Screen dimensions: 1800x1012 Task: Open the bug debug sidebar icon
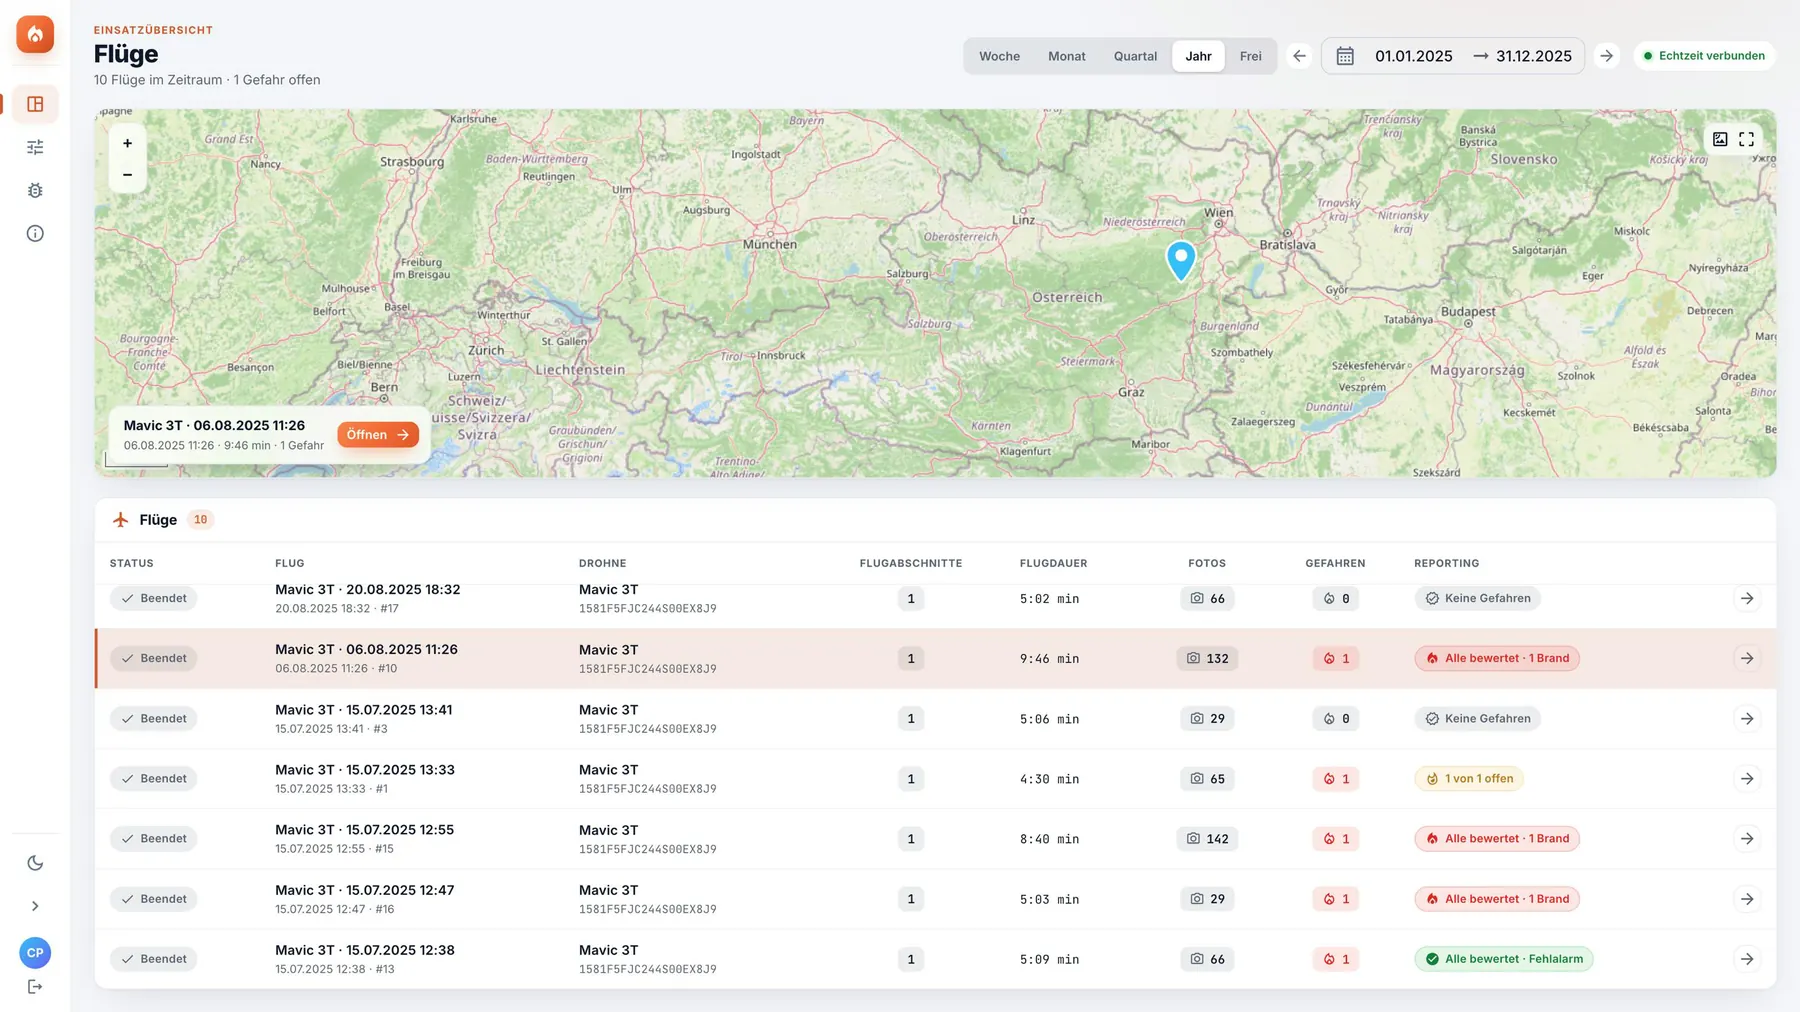pyautogui.click(x=35, y=190)
